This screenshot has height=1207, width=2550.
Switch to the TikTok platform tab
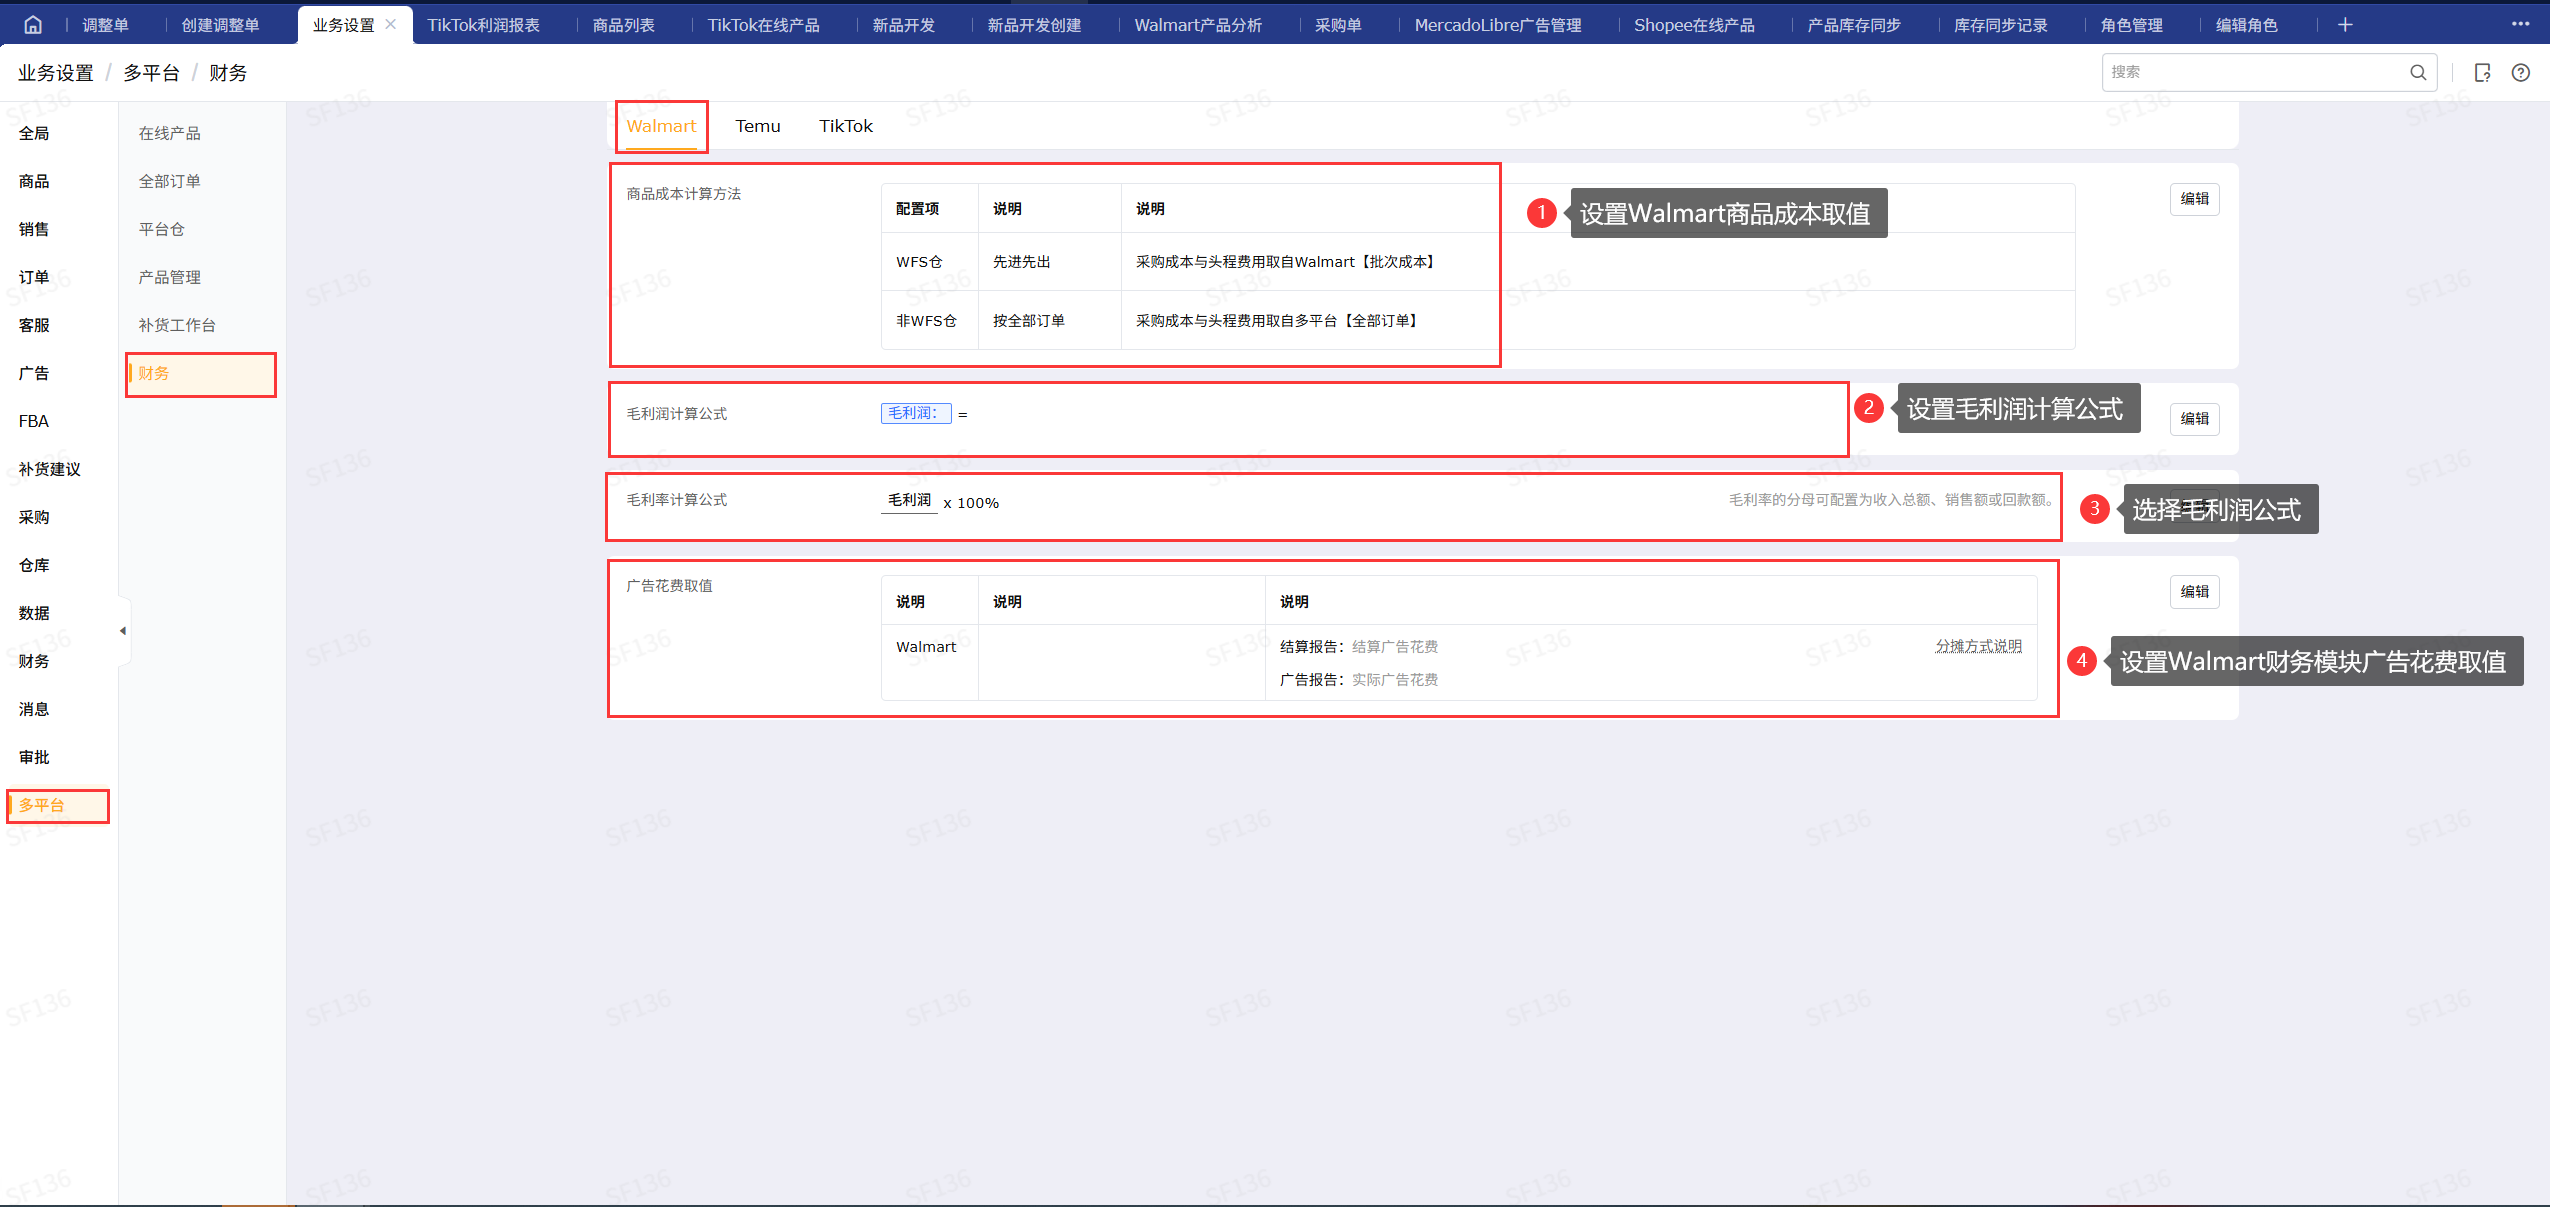tap(846, 126)
